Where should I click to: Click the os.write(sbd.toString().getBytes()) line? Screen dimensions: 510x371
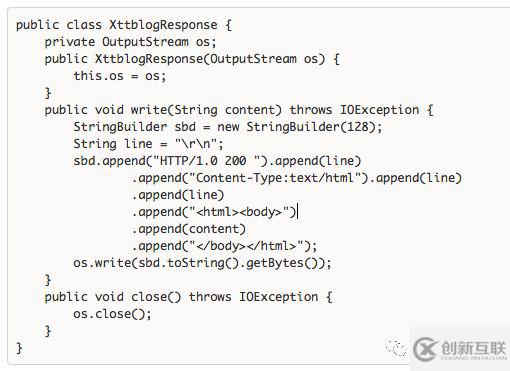[x=202, y=263]
